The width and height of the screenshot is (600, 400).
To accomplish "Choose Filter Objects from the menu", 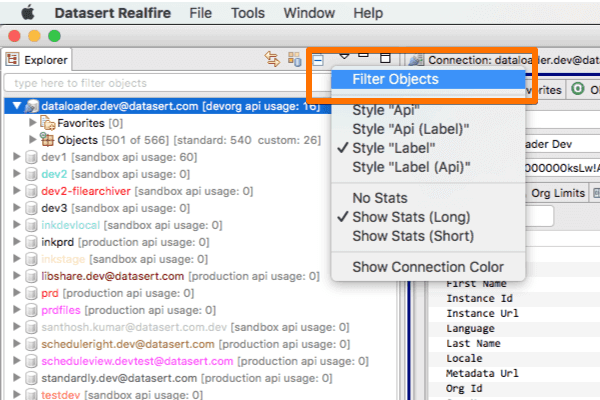I will coord(395,79).
